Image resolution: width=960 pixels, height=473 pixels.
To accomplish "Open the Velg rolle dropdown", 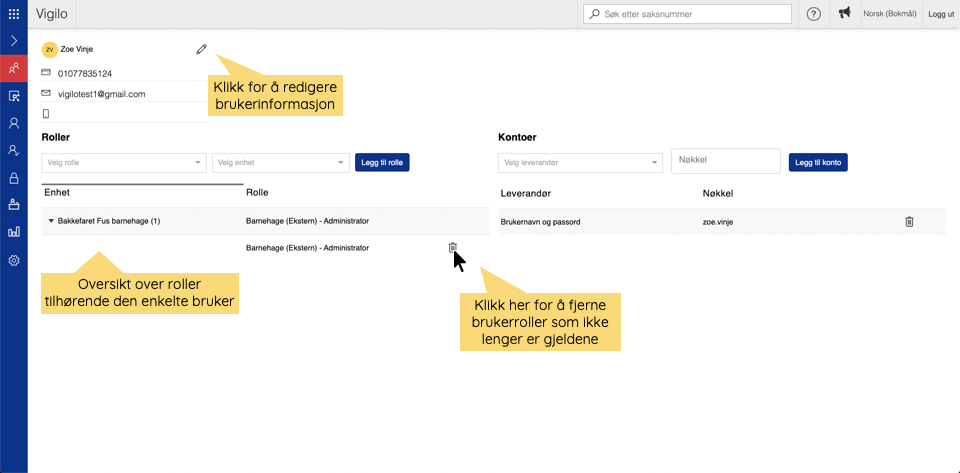I will [123, 162].
